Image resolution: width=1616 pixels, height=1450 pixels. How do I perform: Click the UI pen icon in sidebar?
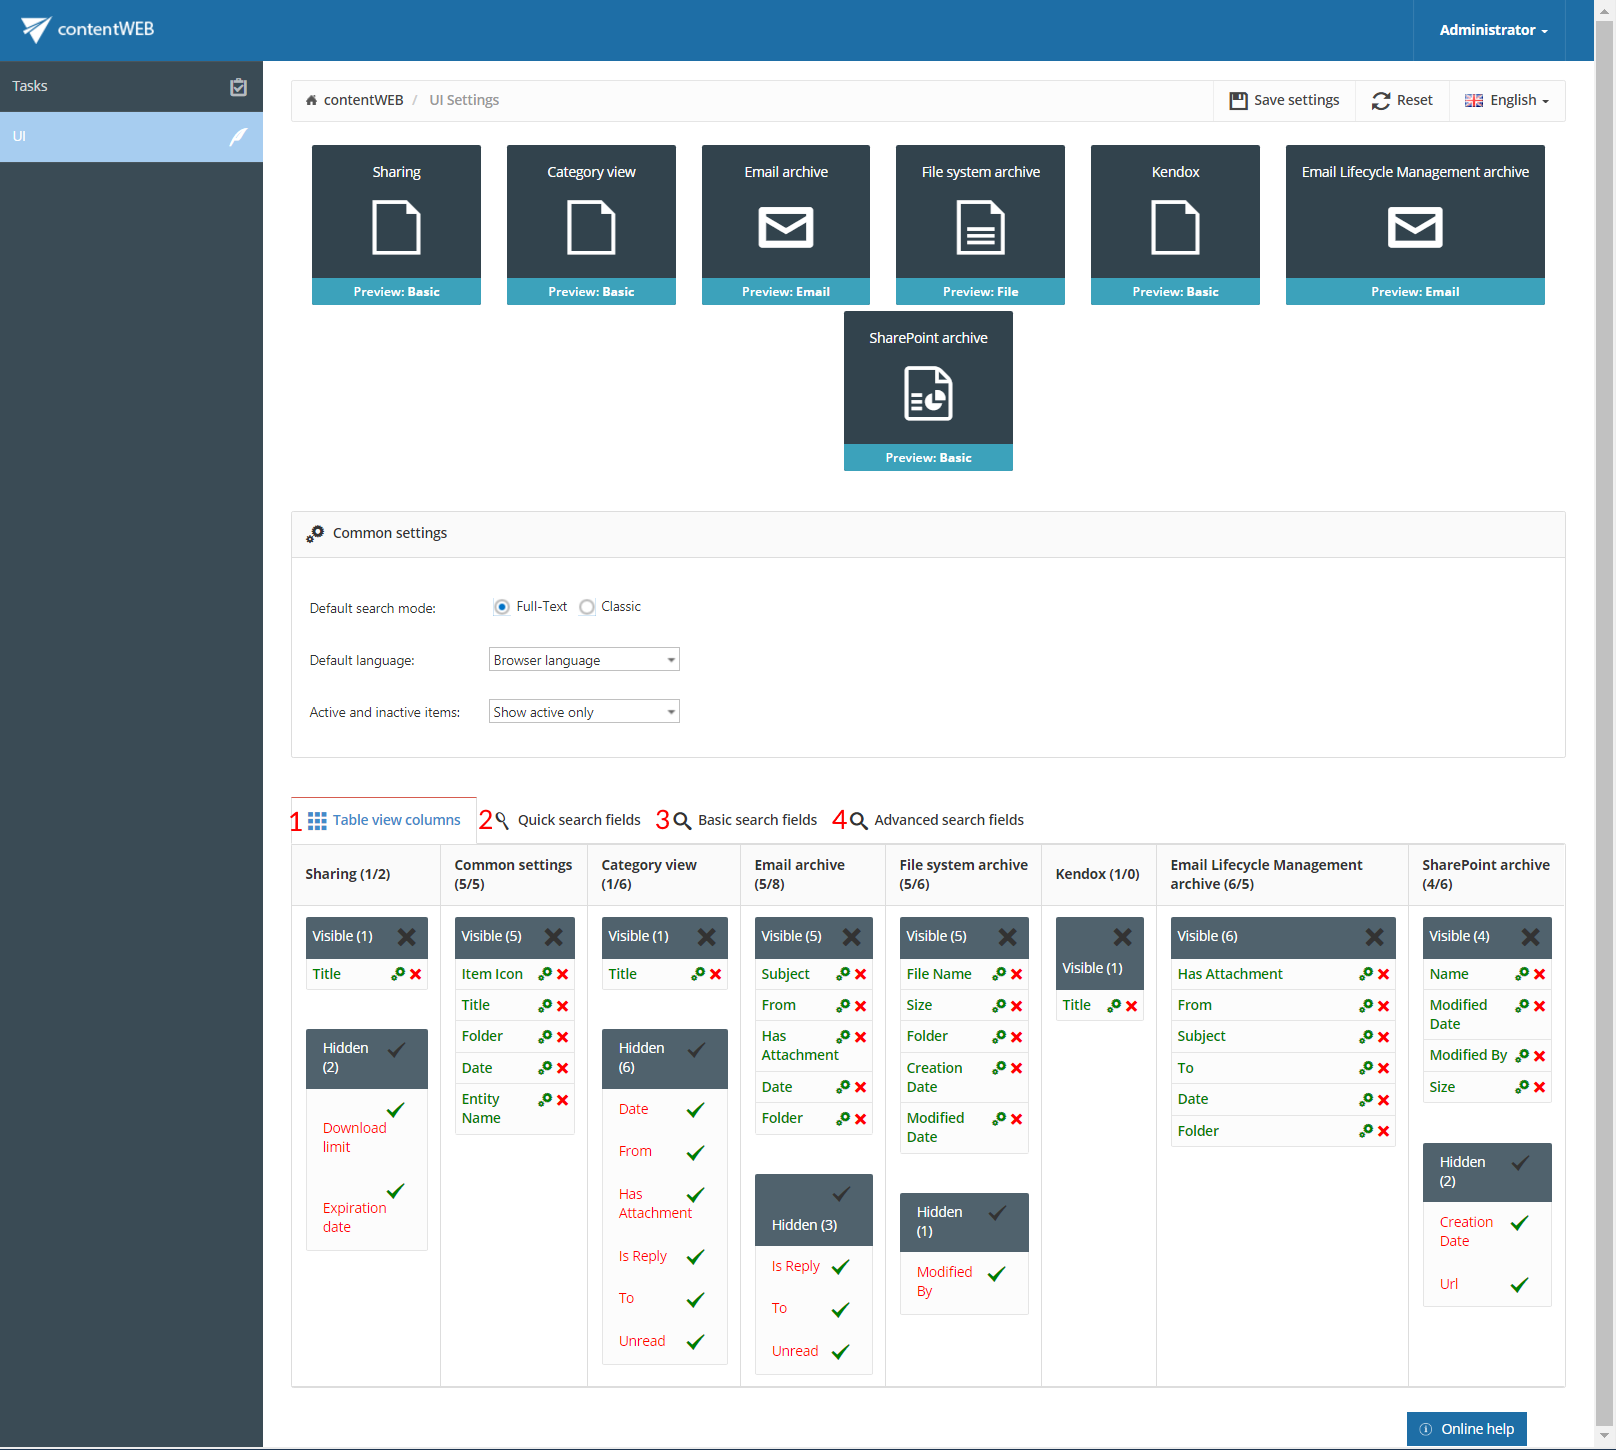pos(238,137)
